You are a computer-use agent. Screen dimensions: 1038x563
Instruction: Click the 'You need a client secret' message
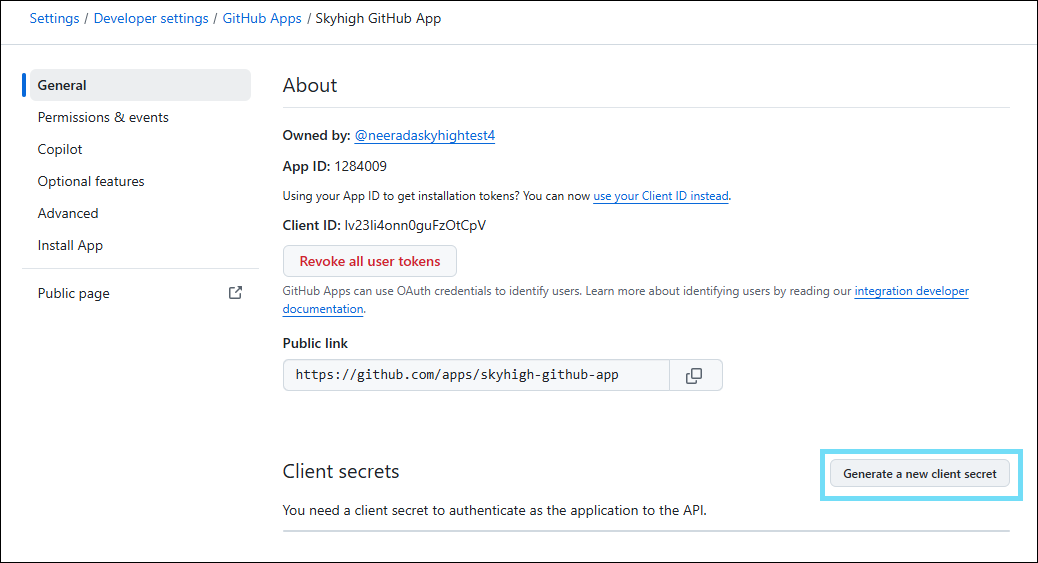(x=495, y=510)
